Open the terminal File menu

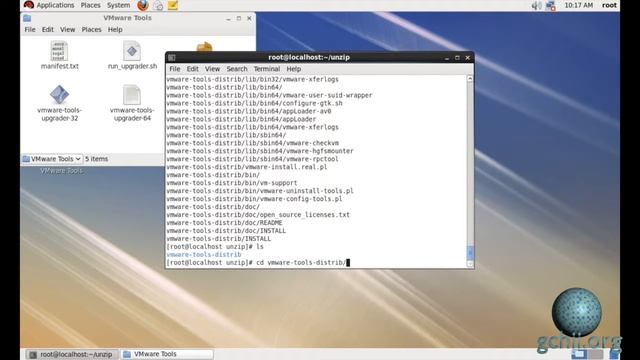click(x=175, y=69)
